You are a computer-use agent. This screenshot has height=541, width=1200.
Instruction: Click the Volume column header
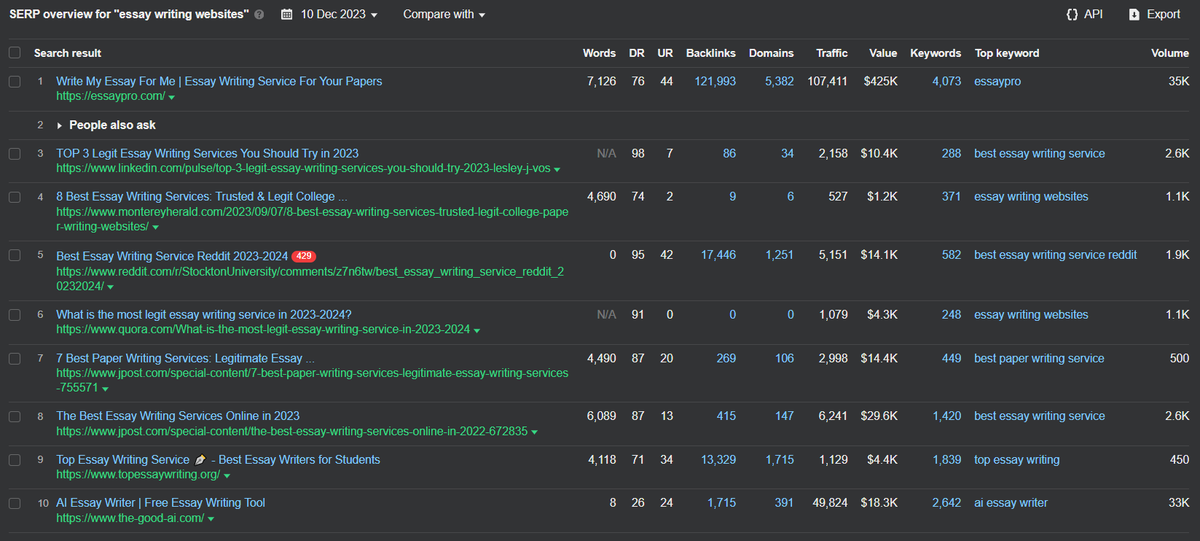click(1170, 53)
